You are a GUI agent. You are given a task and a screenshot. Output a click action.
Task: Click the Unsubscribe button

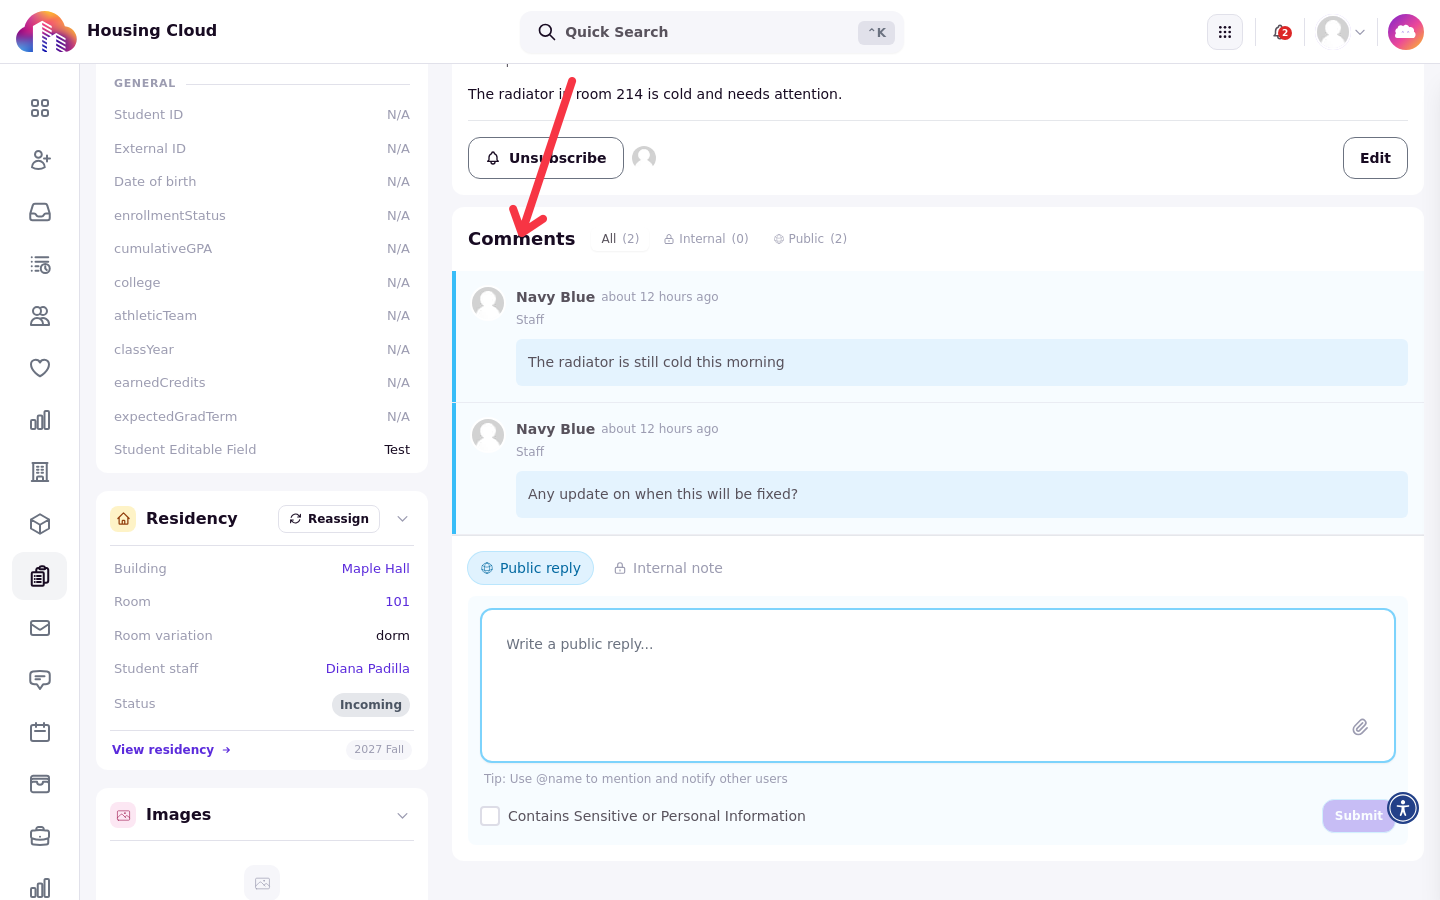546,158
